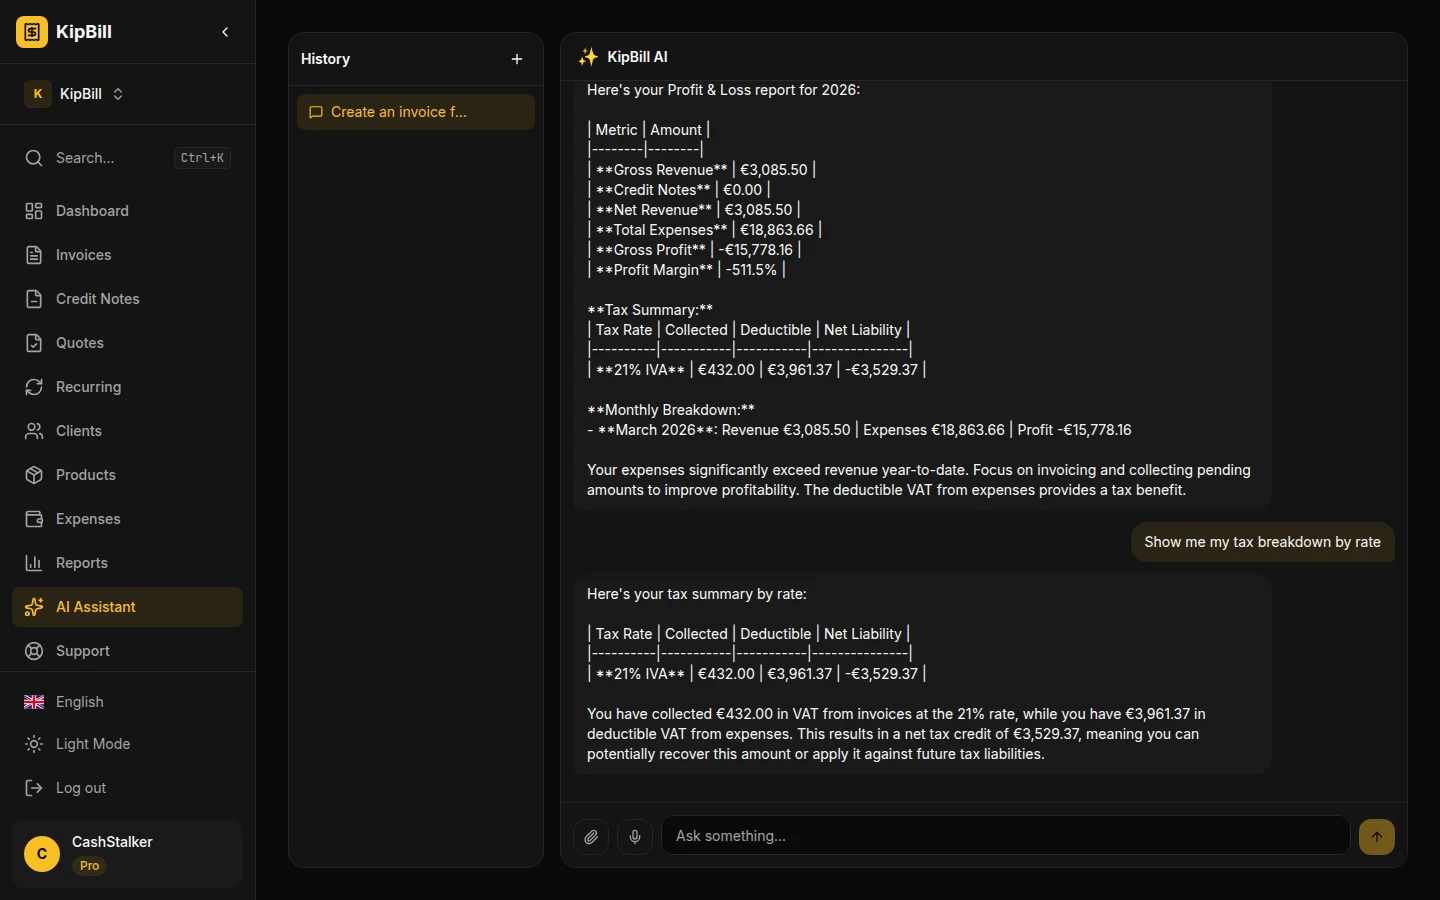This screenshot has height=900, width=1440.
Task: Change language from English
Action: click(x=79, y=702)
